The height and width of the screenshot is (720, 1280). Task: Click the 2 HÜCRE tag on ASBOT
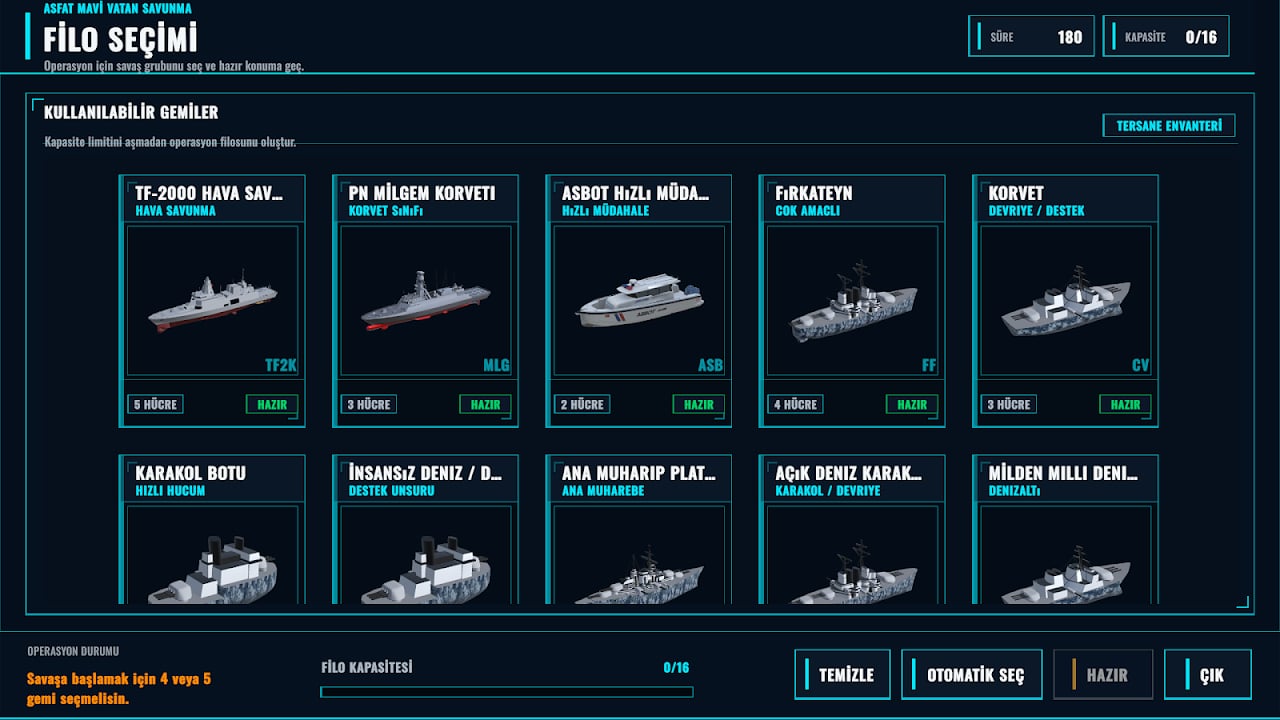click(582, 405)
